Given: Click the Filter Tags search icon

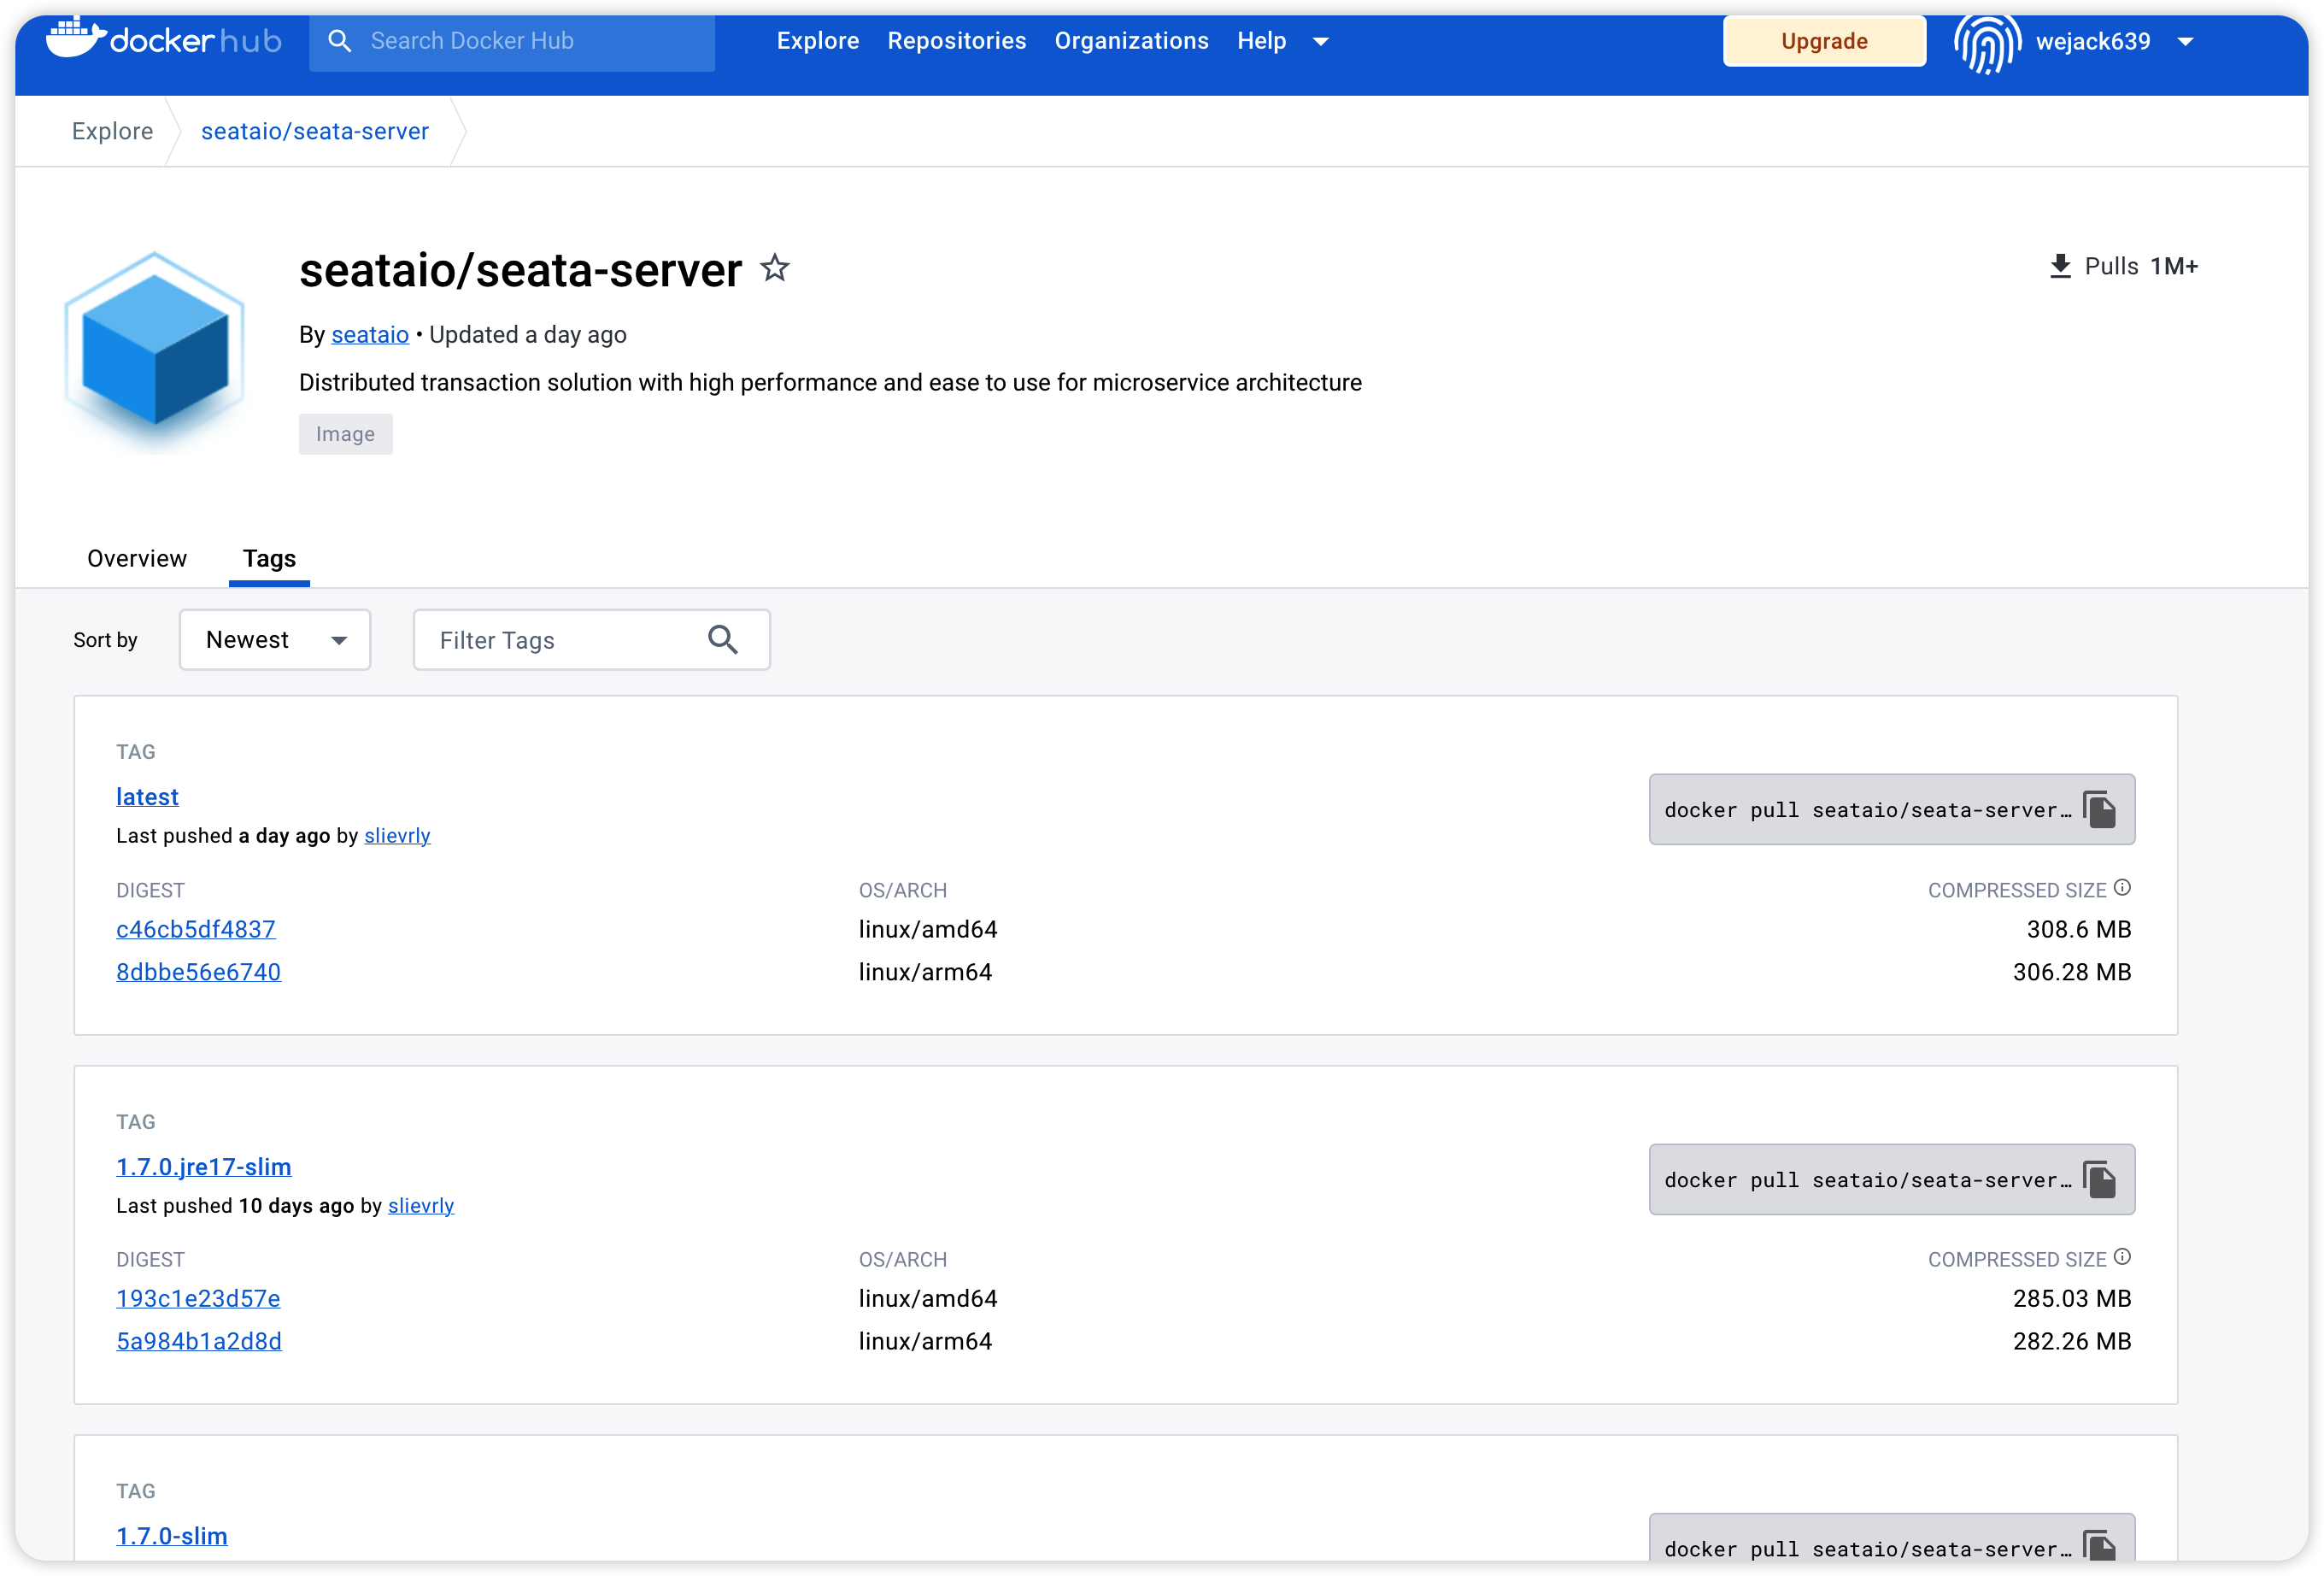Looking at the screenshot, I should click(723, 640).
